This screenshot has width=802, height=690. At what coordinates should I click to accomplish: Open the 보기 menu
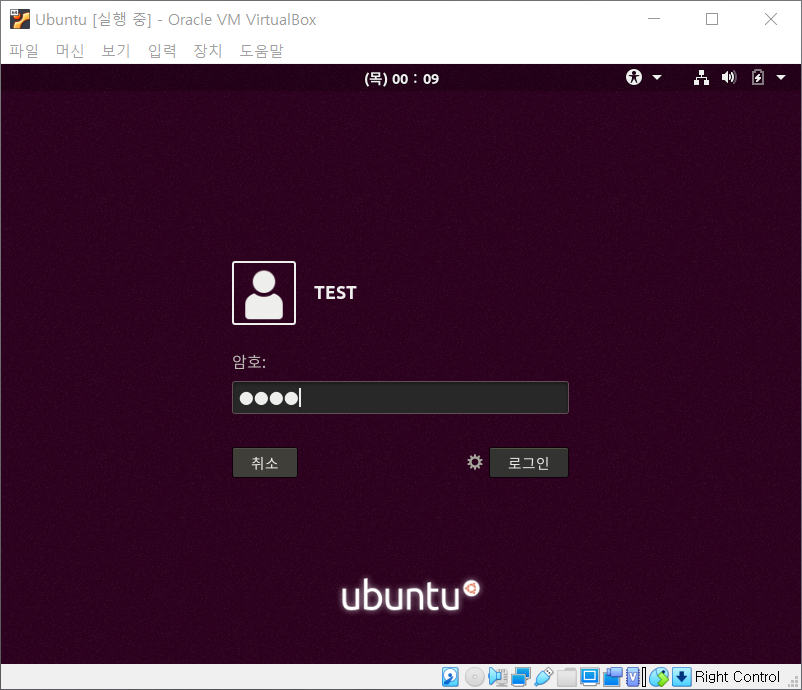click(x=116, y=51)
